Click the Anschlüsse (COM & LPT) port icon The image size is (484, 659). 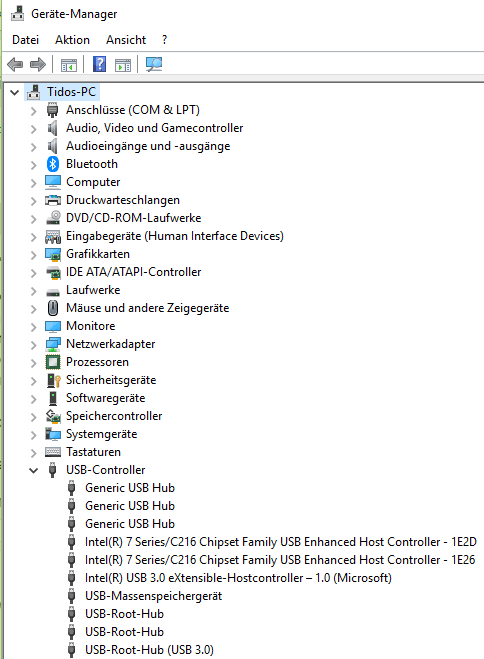53,110
